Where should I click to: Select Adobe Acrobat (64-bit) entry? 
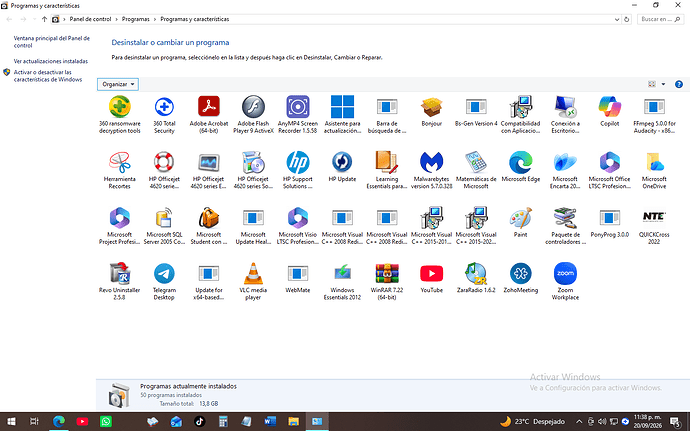click(209, 114)
